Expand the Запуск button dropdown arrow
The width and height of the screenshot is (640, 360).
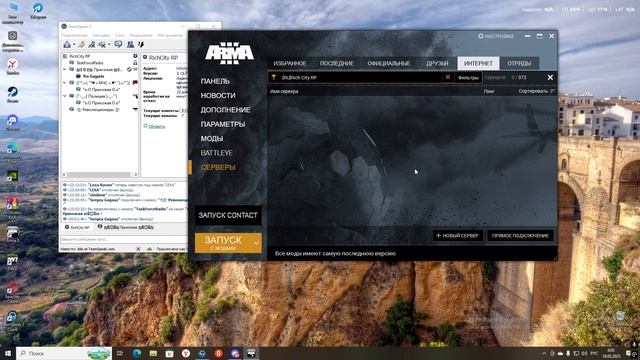tap(256, 243)
